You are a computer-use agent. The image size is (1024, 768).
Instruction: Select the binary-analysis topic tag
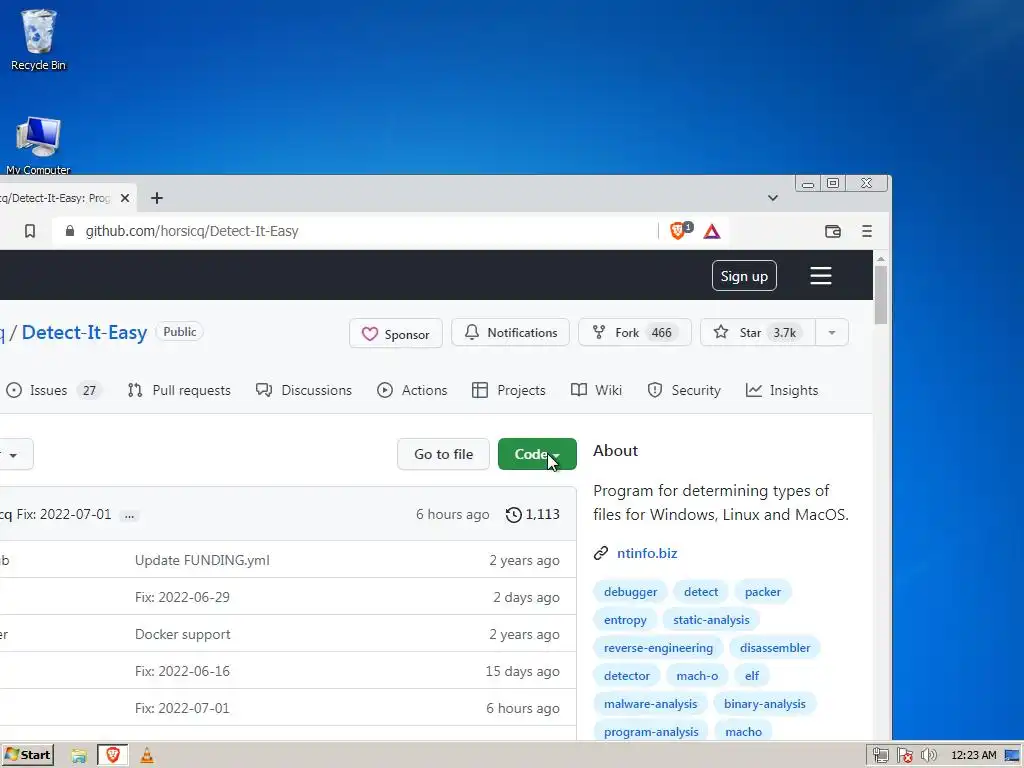pos(765,704)
